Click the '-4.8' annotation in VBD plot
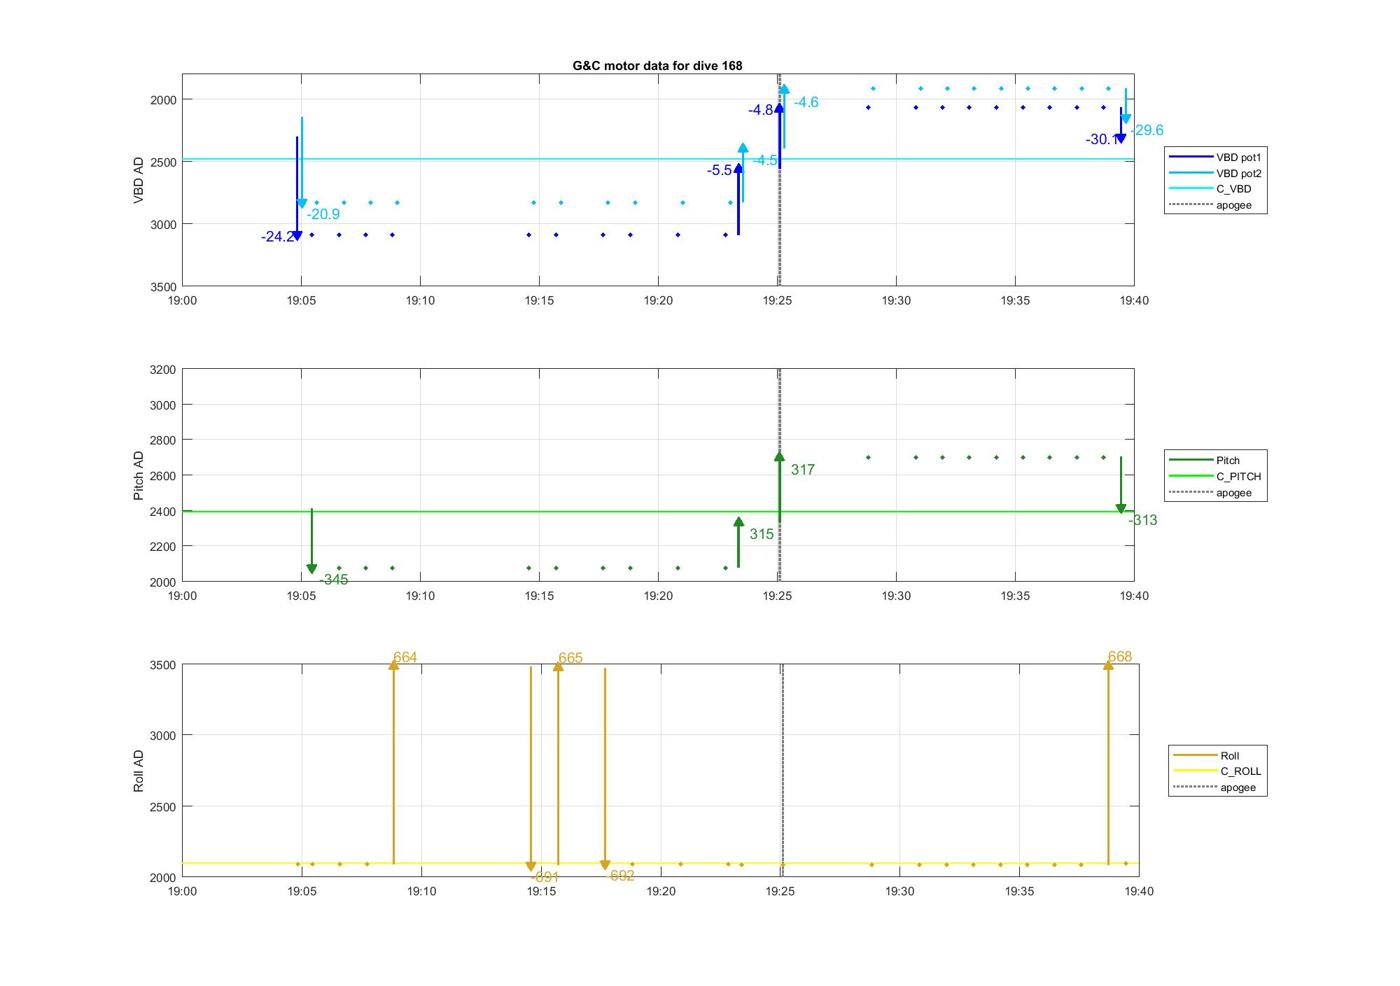Image resolution: width=1400 pixels, height=986 pixels. (x=761, y=110)
